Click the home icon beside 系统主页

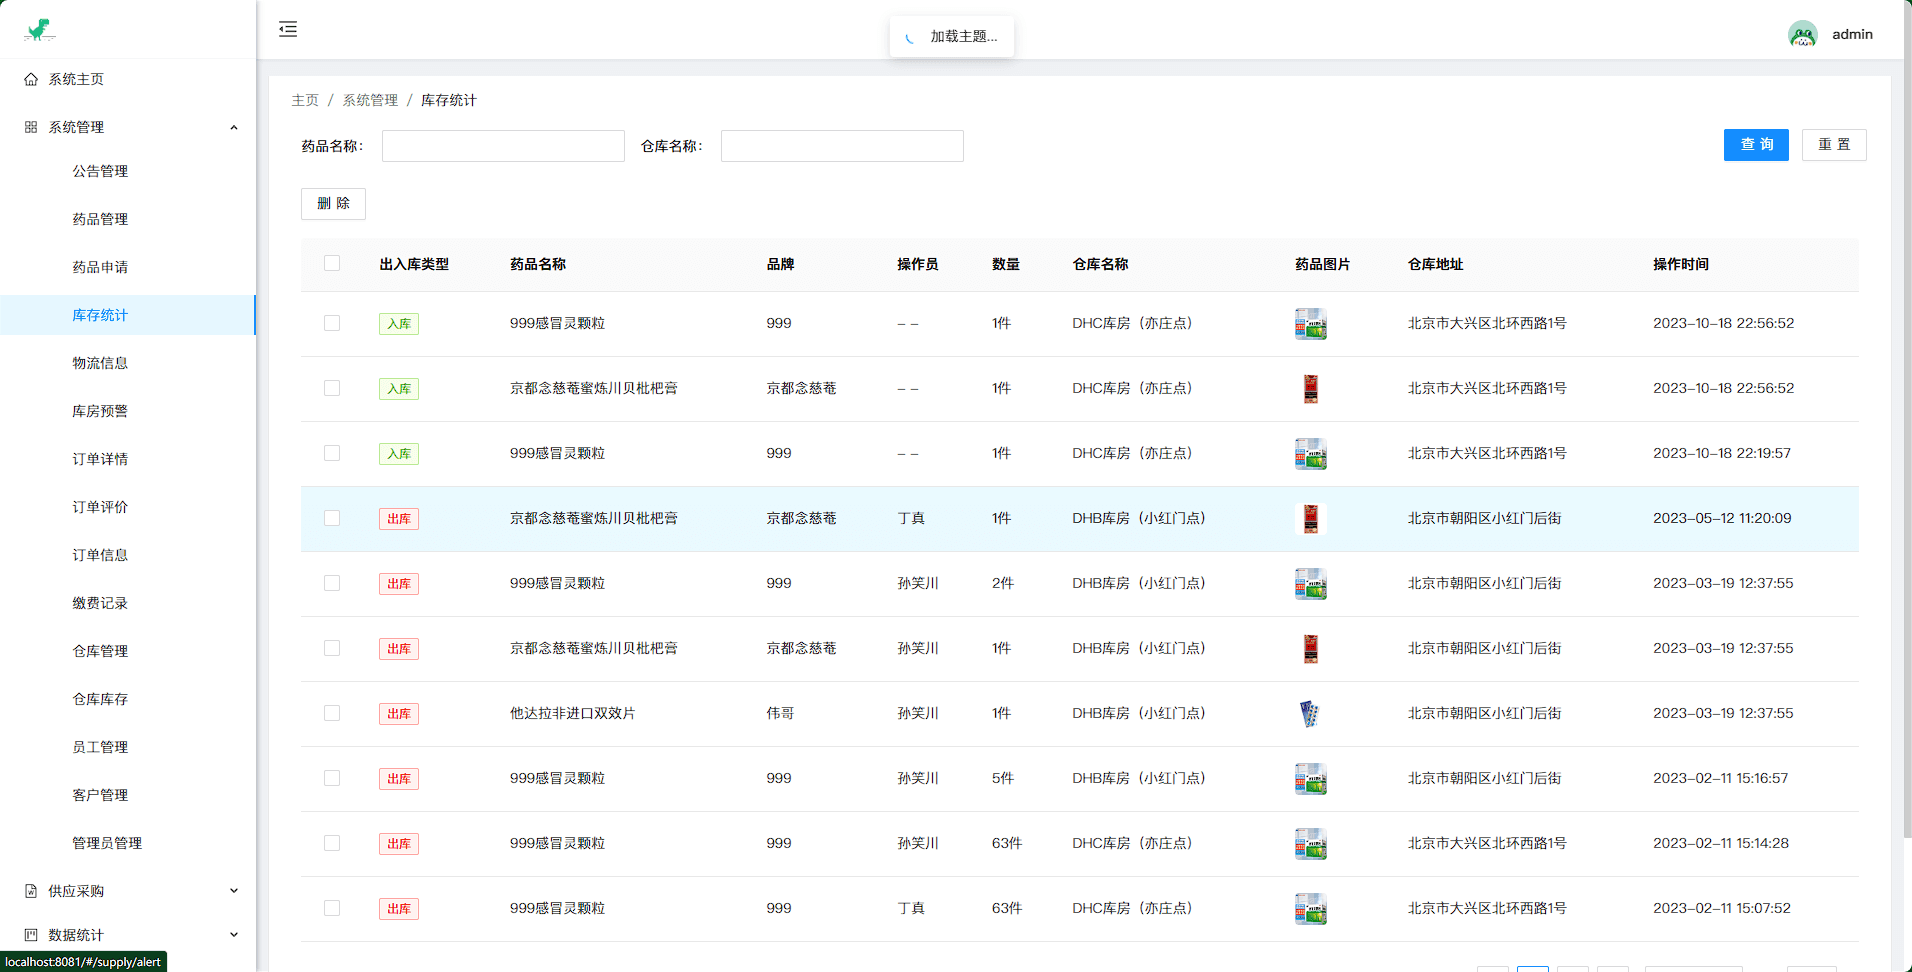[x=31, y=79]
